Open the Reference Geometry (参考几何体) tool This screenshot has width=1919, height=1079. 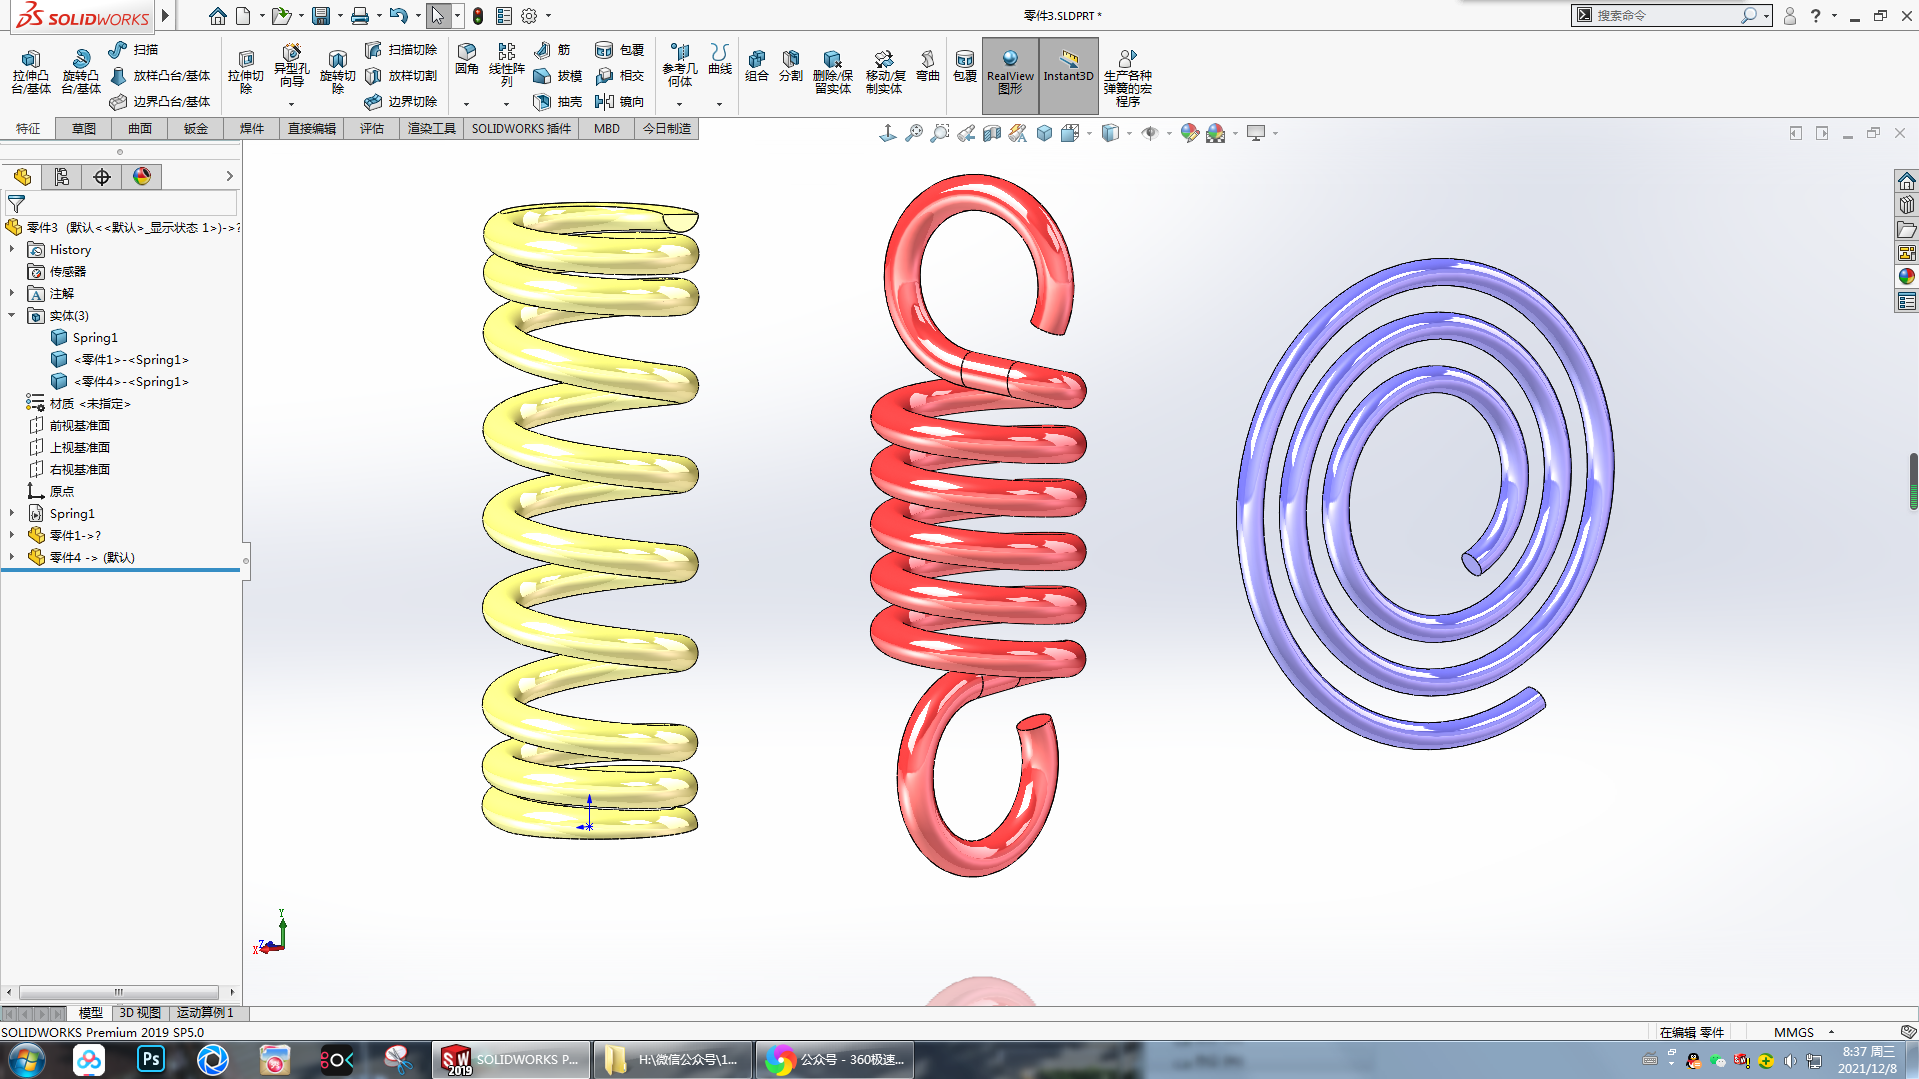pyautogui.click(x=680, y=64)
